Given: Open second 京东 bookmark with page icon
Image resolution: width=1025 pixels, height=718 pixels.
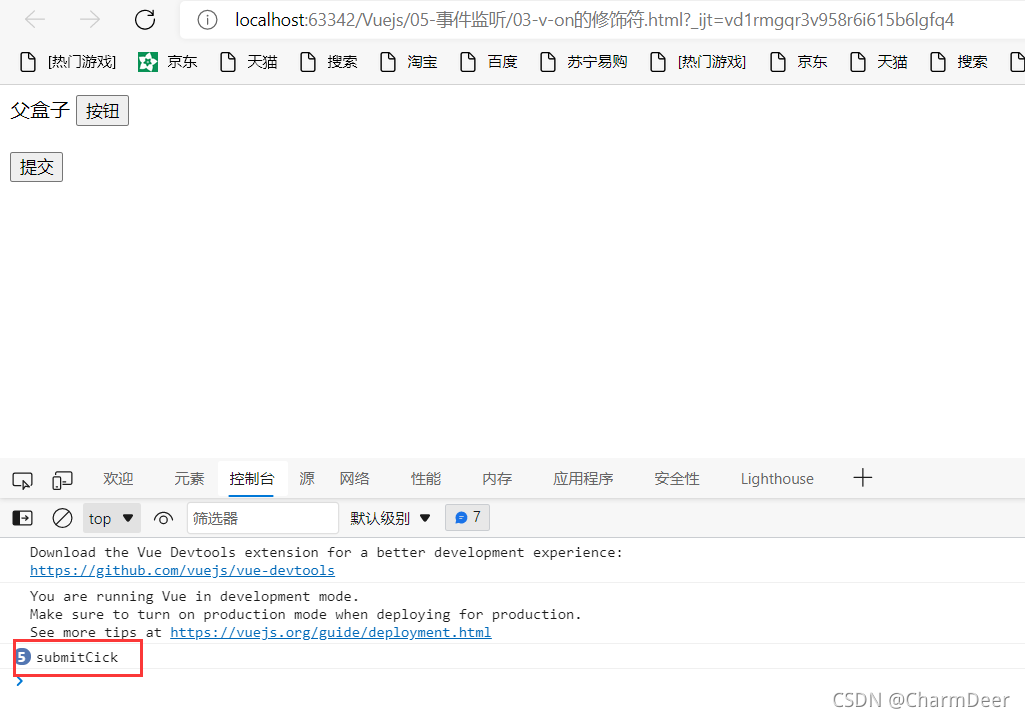Looking at the screenshot, I should click(x=799, y=62).
